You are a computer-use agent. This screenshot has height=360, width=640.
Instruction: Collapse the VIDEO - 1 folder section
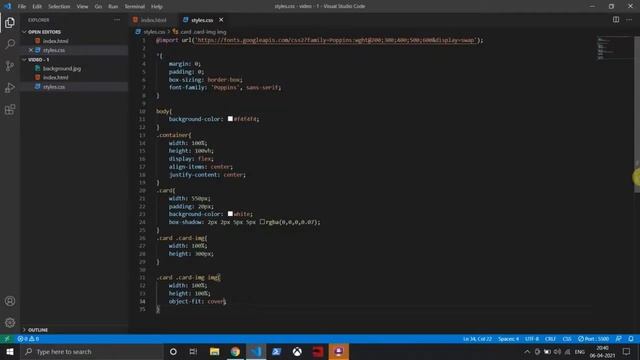pyautogui.click(x=38, y=60)
